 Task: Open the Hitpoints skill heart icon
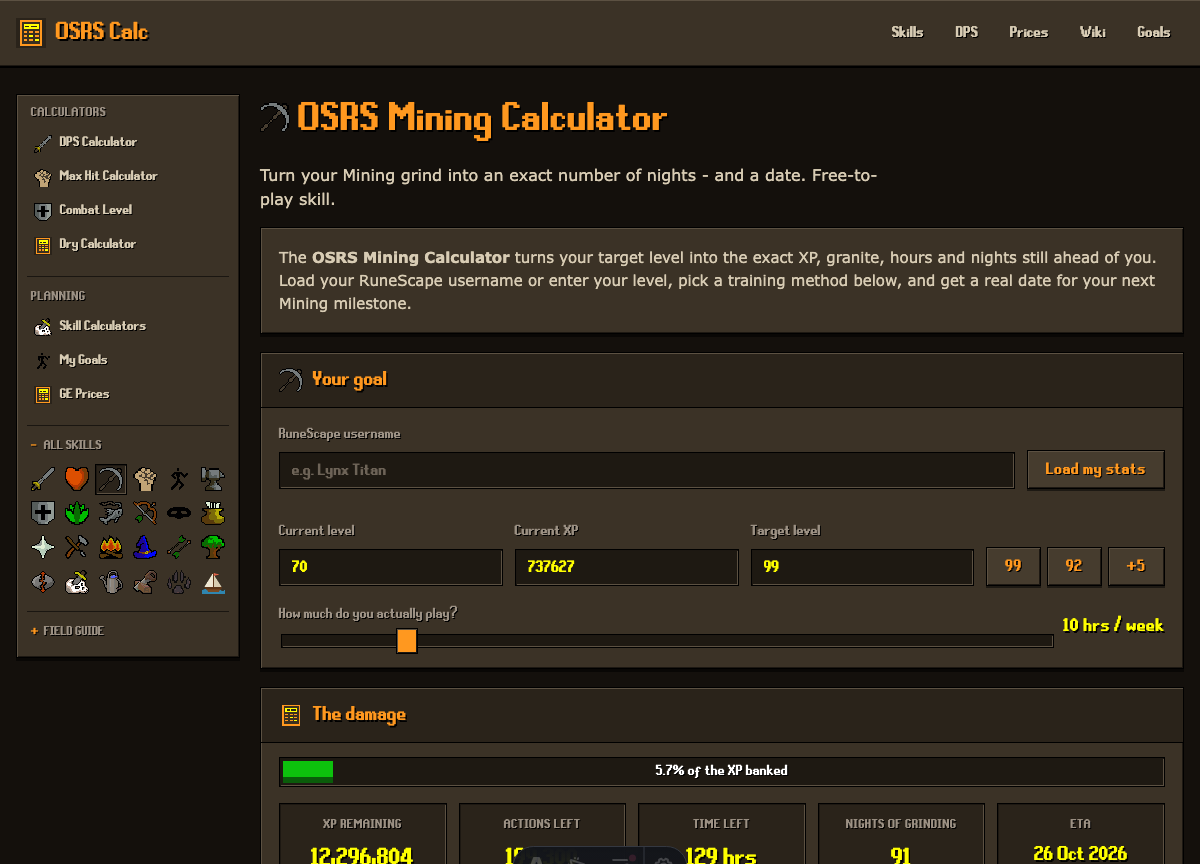(77, 479)
